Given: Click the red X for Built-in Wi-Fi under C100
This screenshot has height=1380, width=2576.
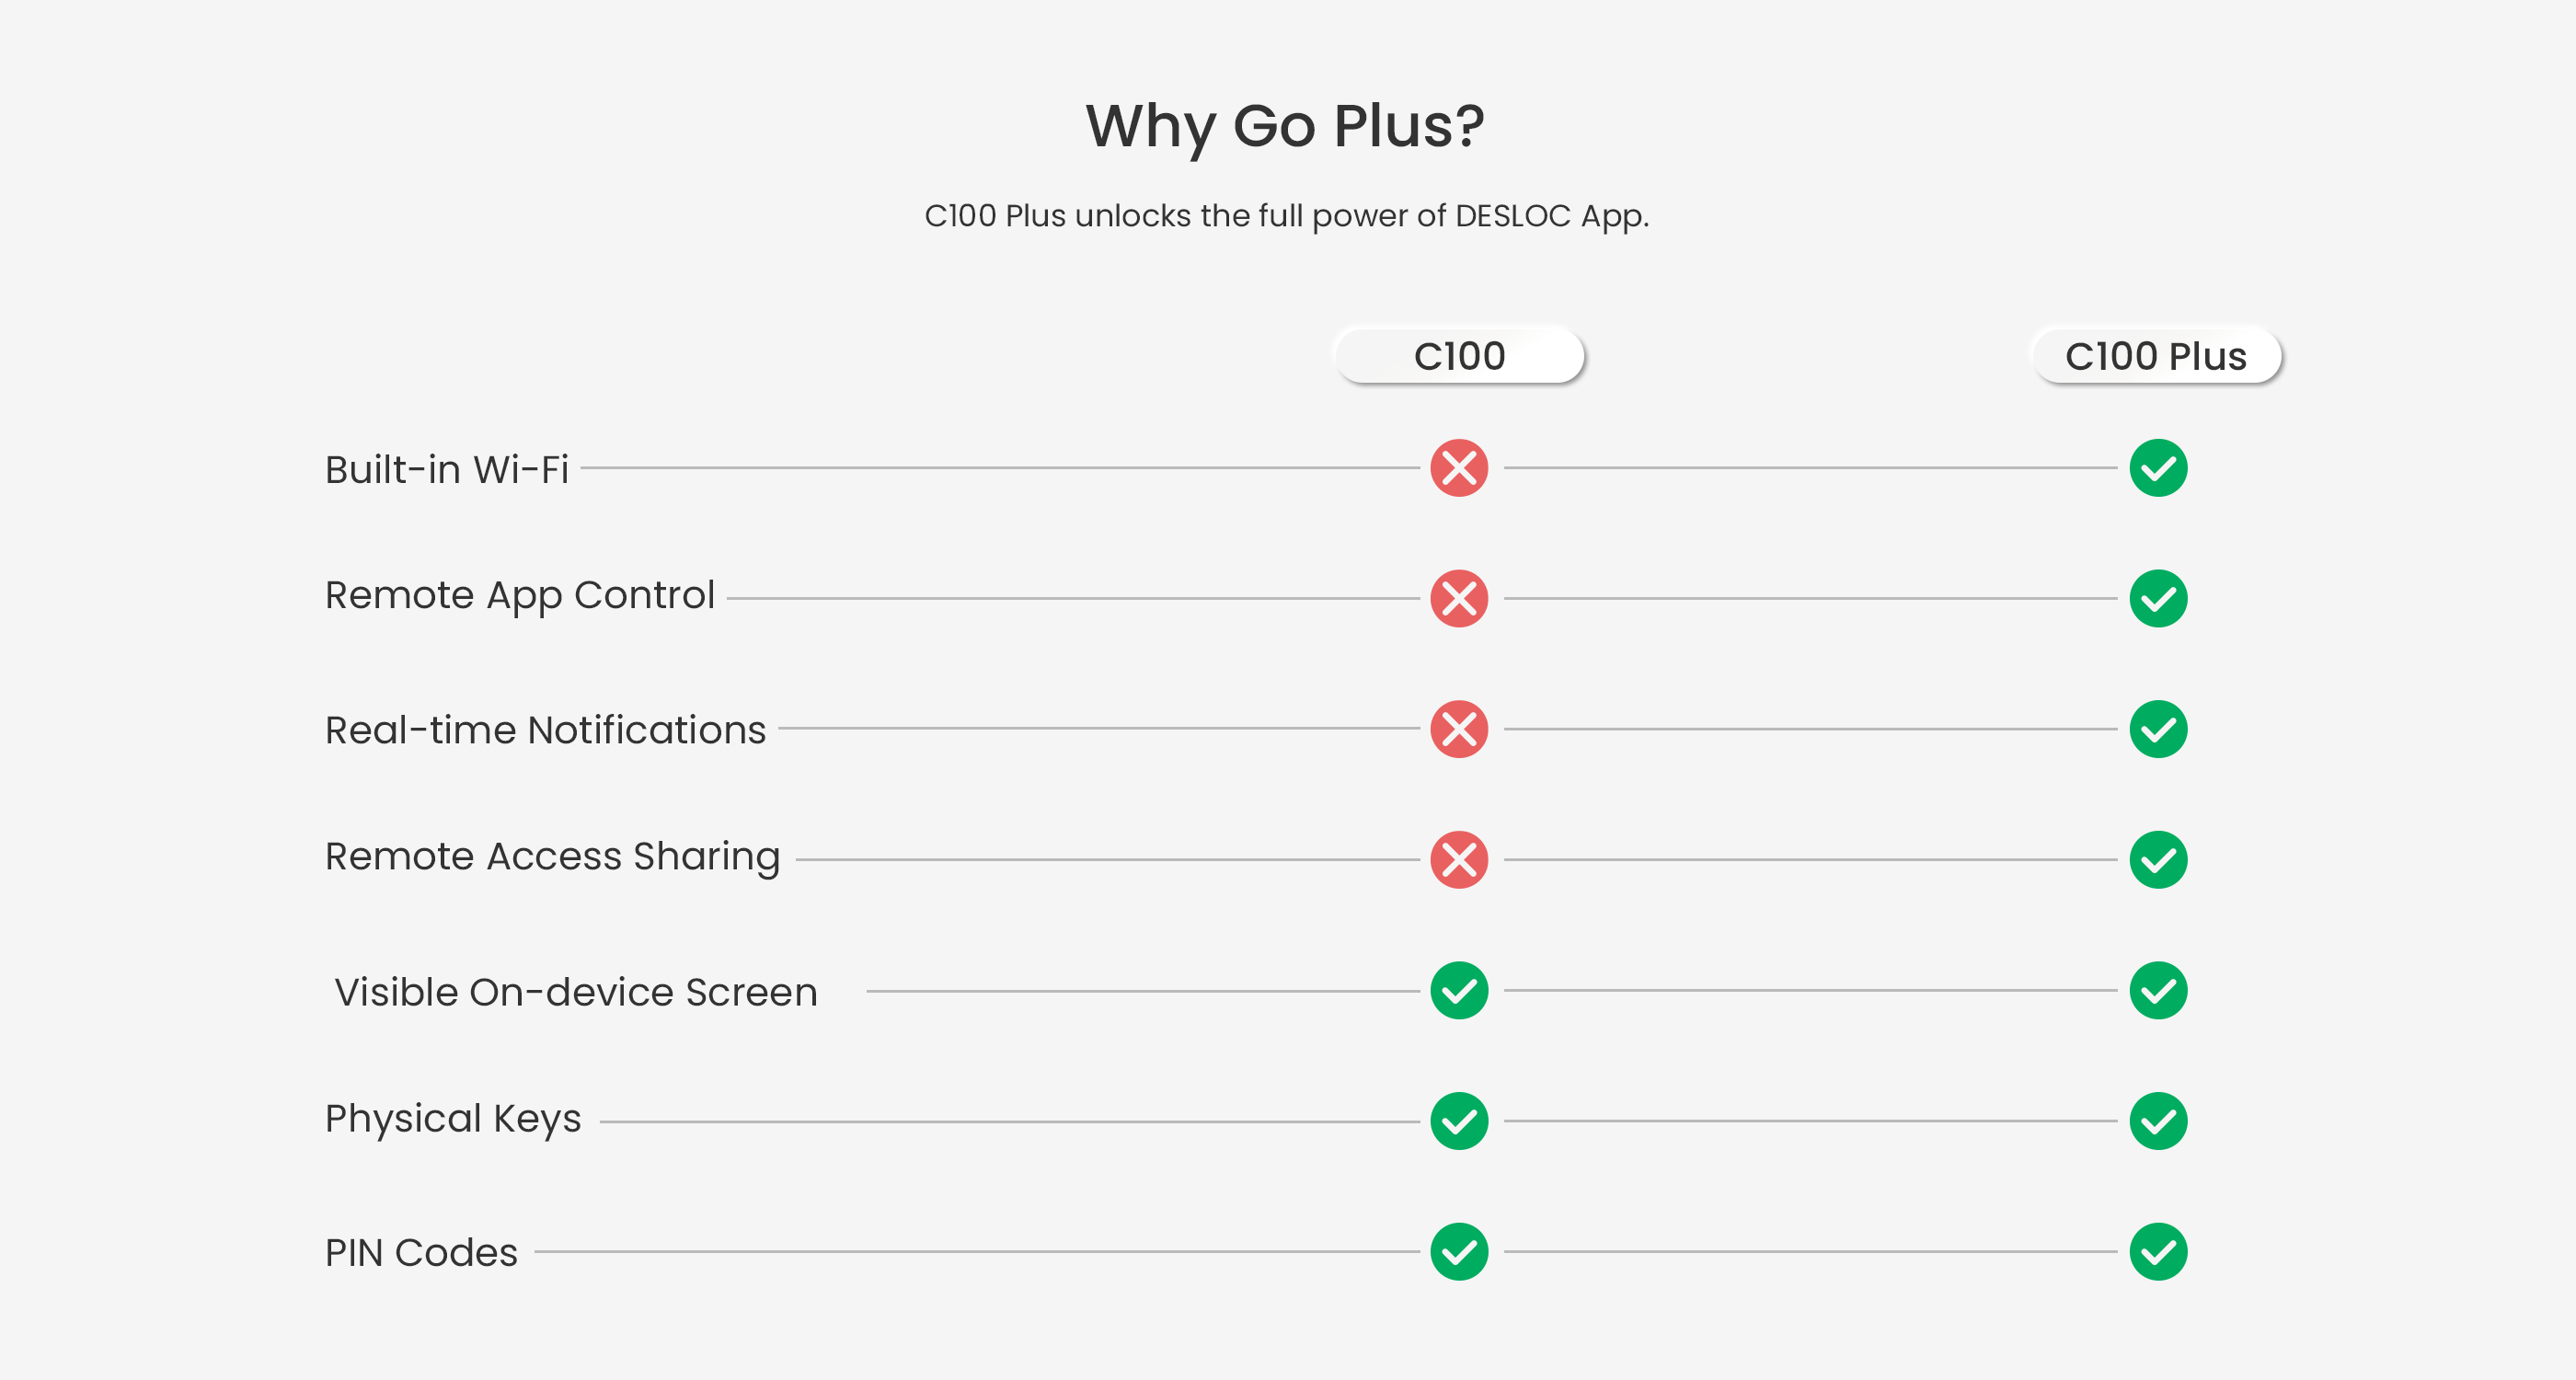Looking at the screenshot, I should coord(1459,468).
